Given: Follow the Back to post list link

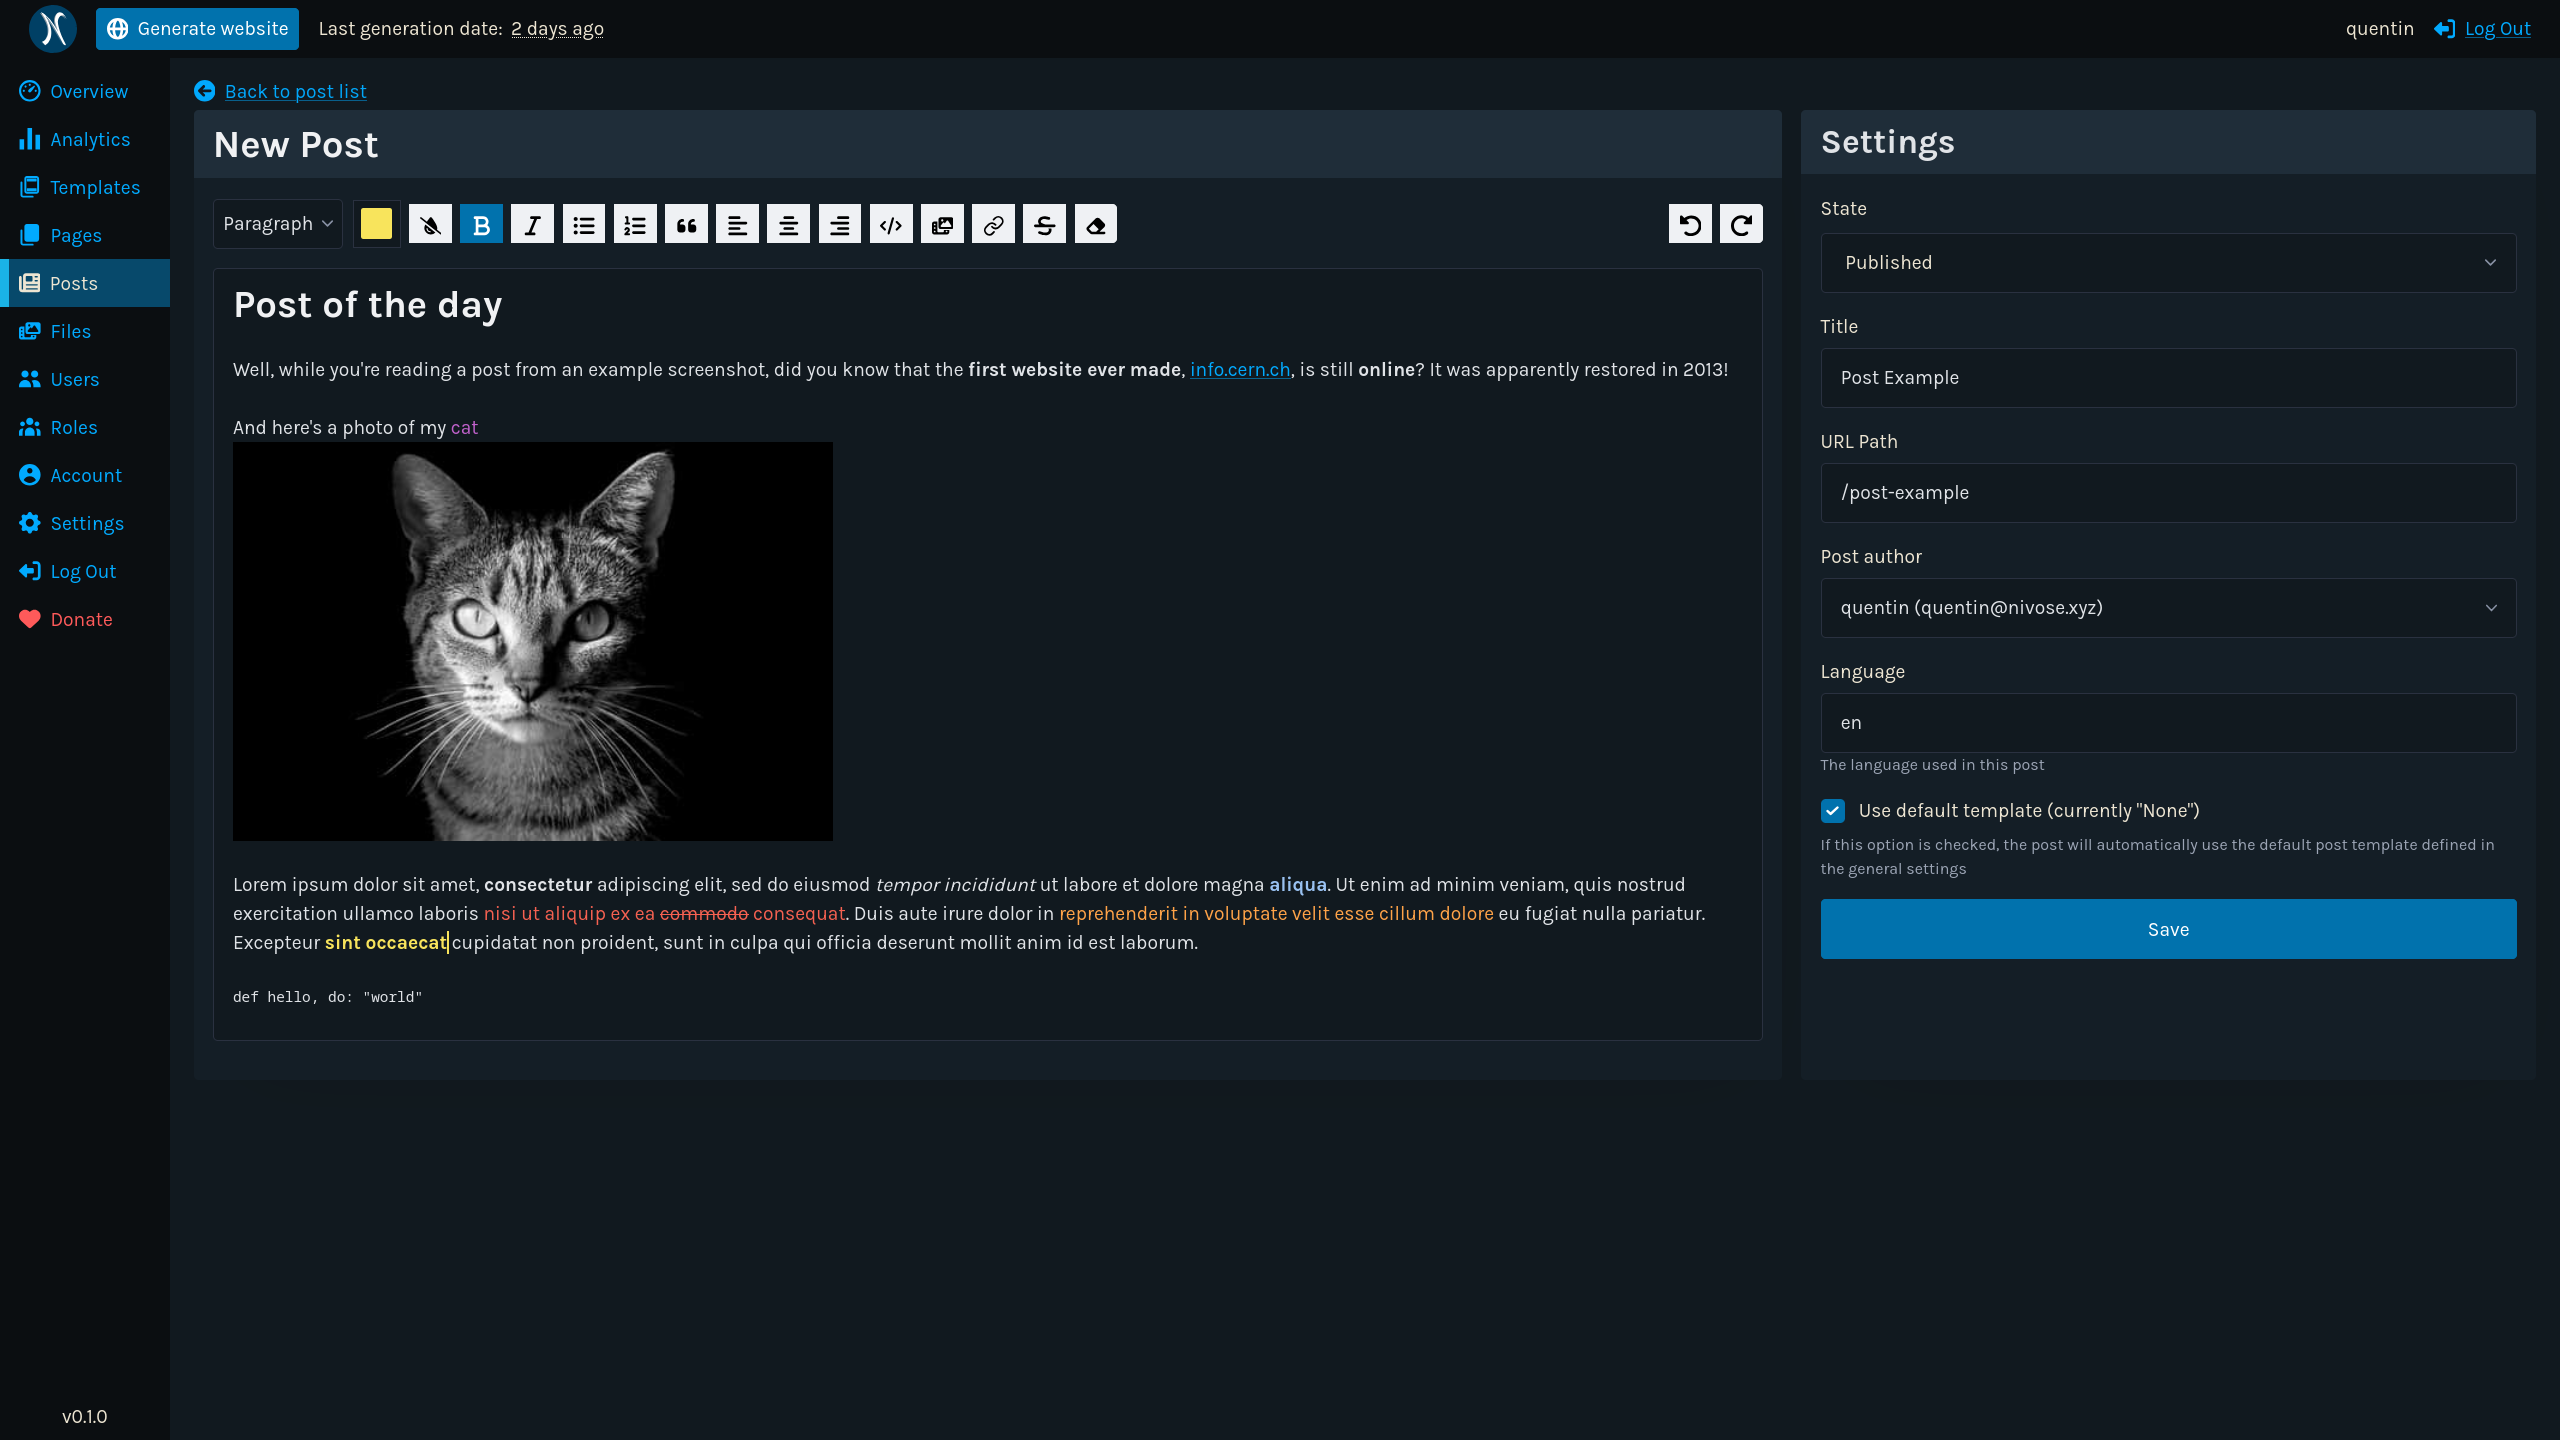Looking at the screenshot, I should (x=295, y=92).
